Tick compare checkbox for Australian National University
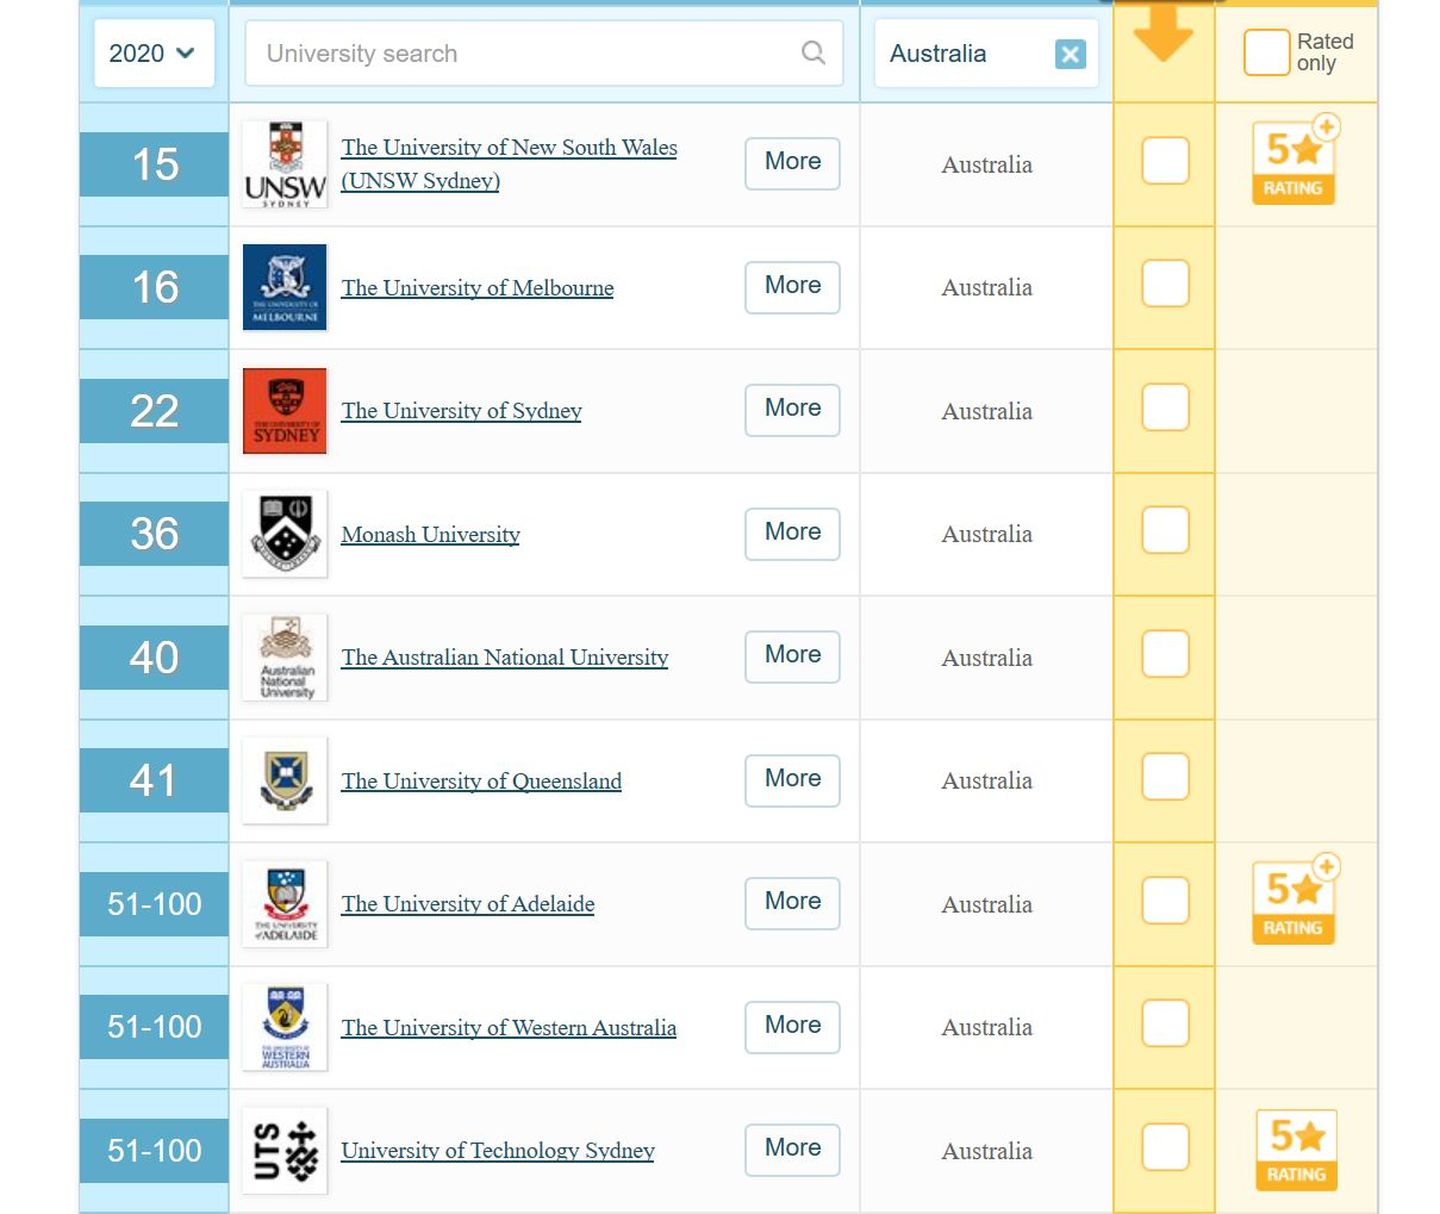The image size is (1440, 1214). coord(1165,654)
